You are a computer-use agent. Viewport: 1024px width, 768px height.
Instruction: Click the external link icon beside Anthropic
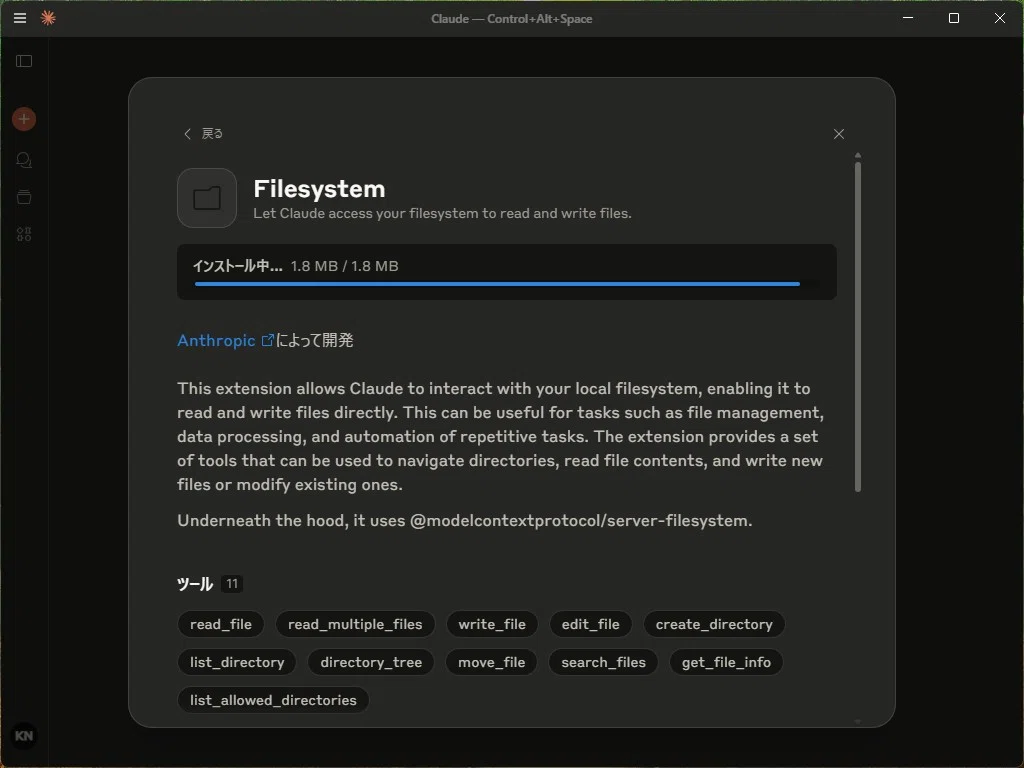tap(267, 340)
